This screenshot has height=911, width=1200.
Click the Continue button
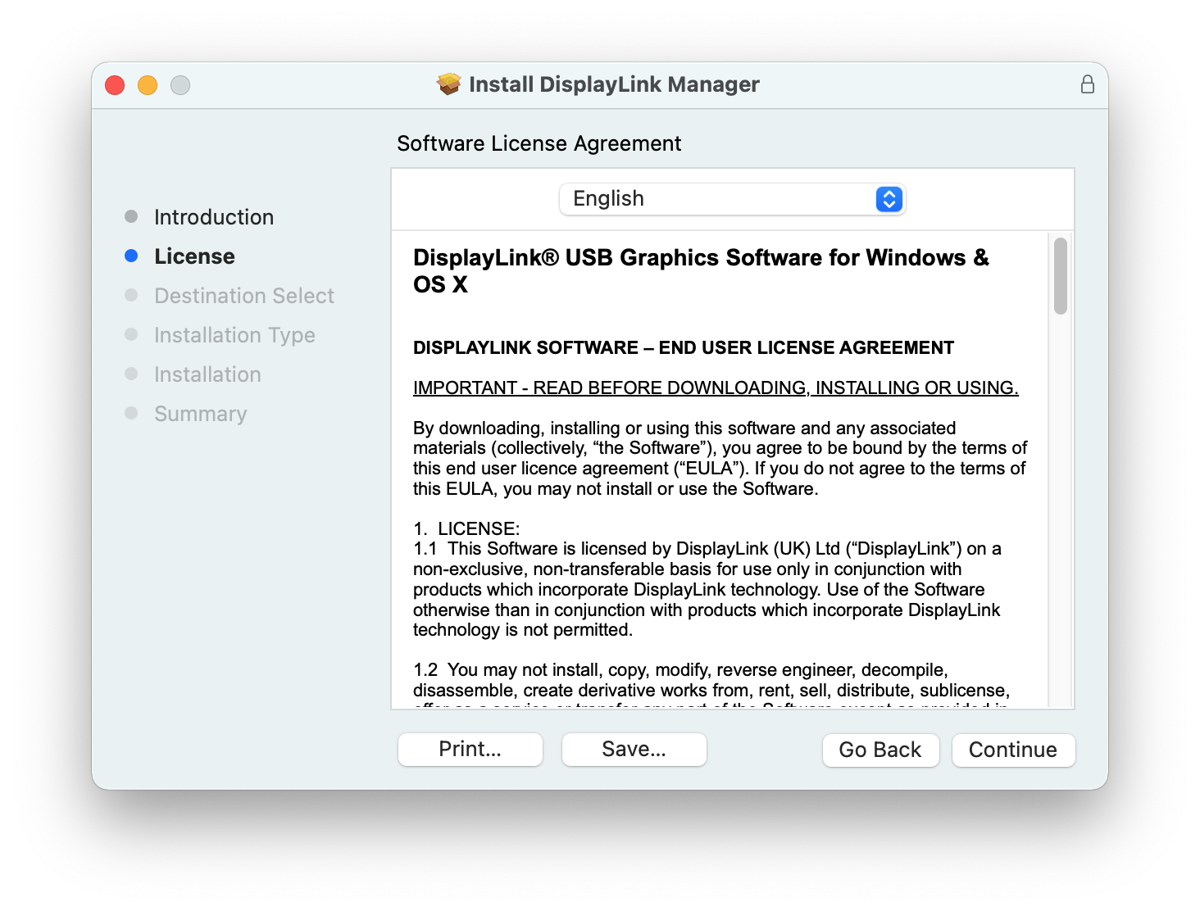pos(1013,749)
